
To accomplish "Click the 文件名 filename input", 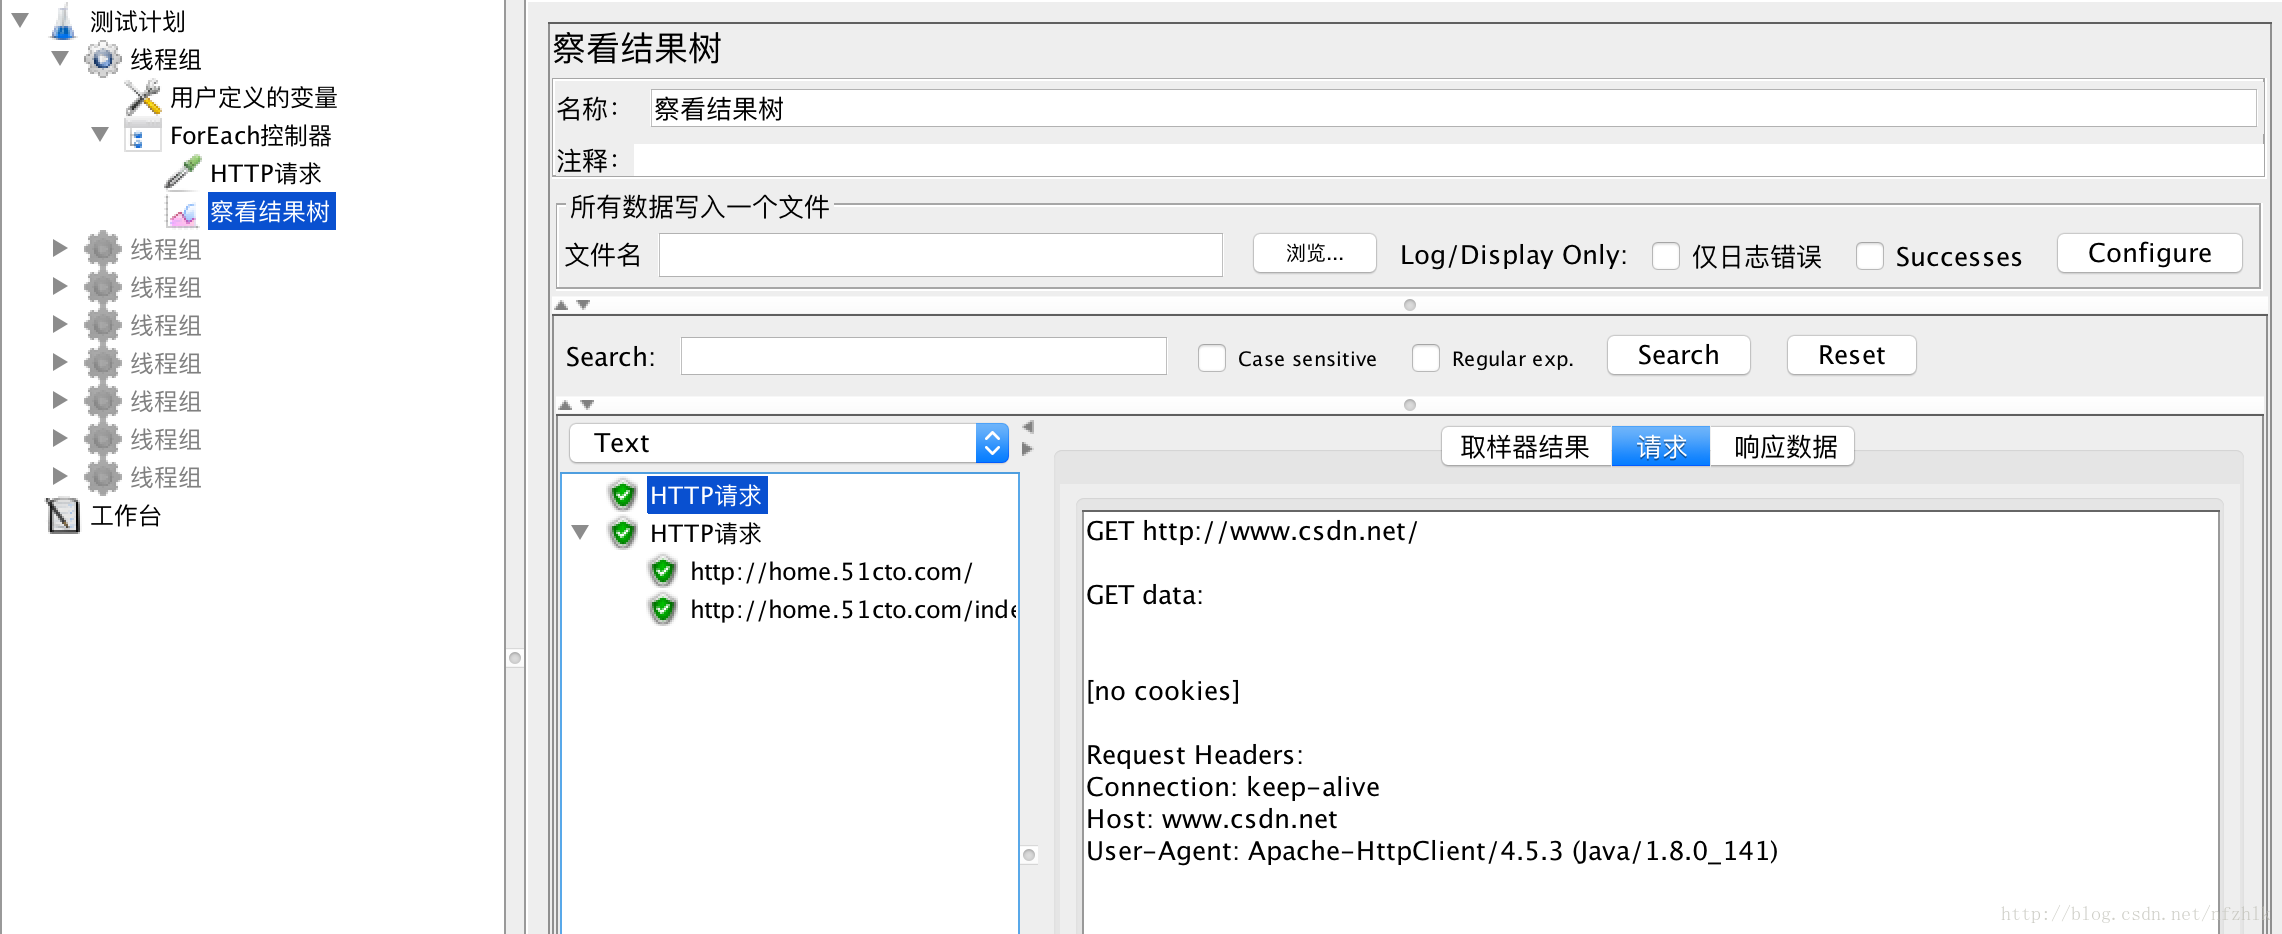I will 941,255.
